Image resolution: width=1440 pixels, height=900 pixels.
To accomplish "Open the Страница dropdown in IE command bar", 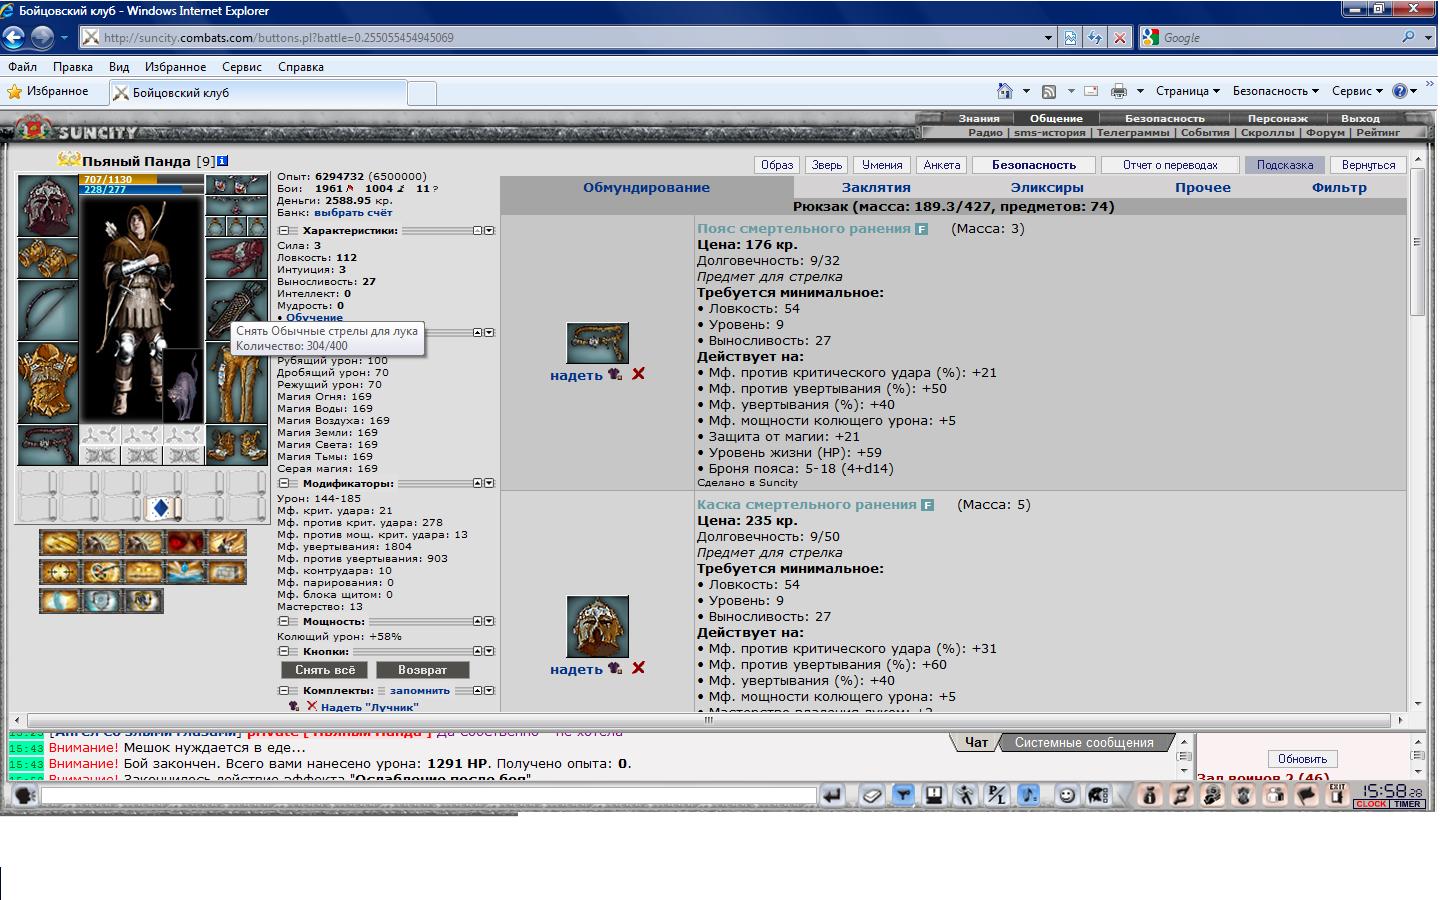I will [x=1187, y=91].
